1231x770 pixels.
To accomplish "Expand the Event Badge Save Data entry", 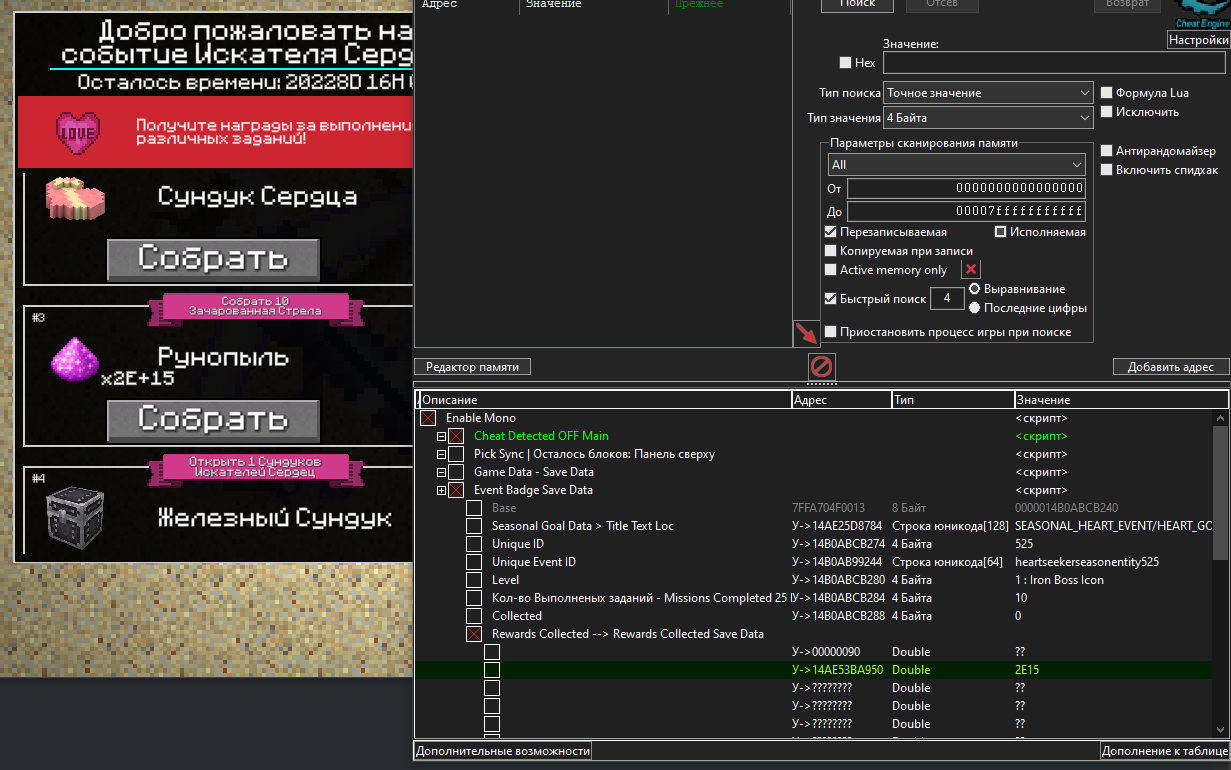I will [441, 490].
